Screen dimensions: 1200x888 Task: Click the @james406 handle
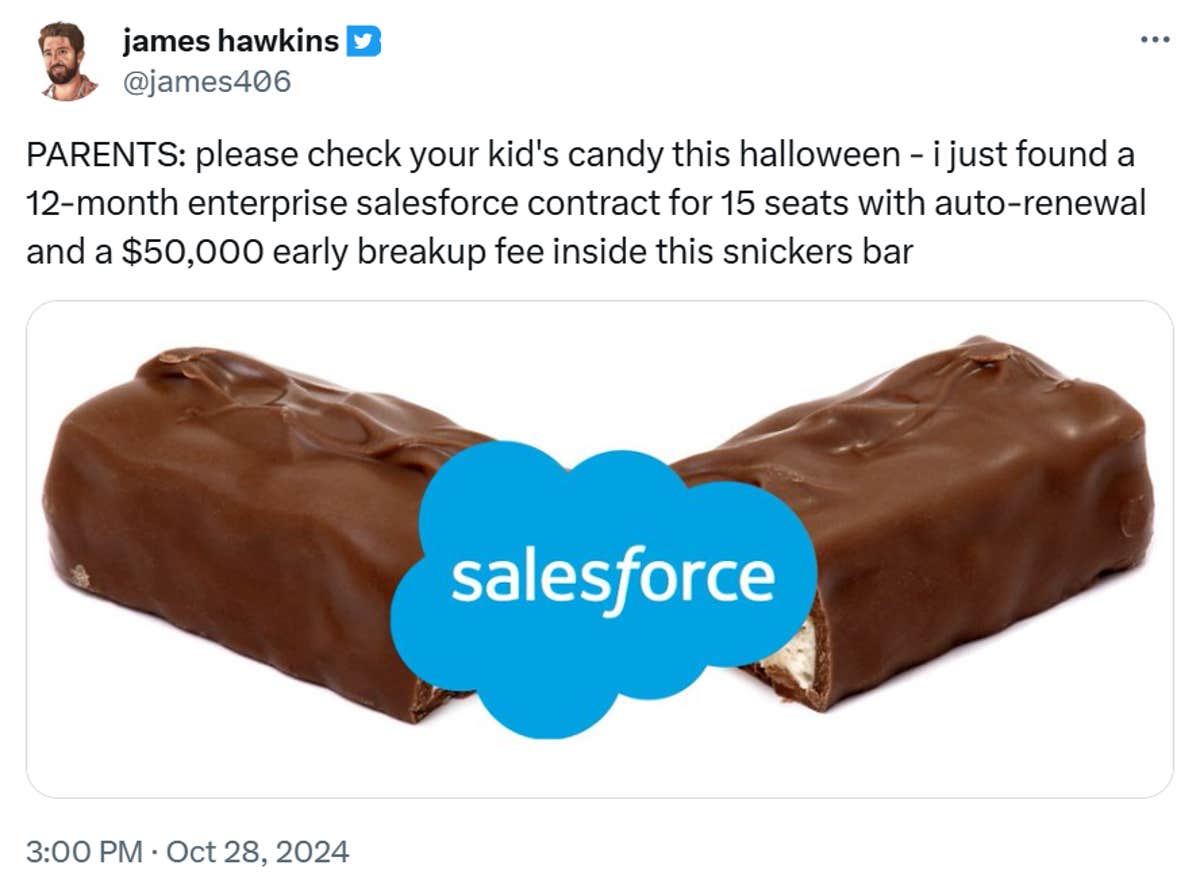click(206, 80)
